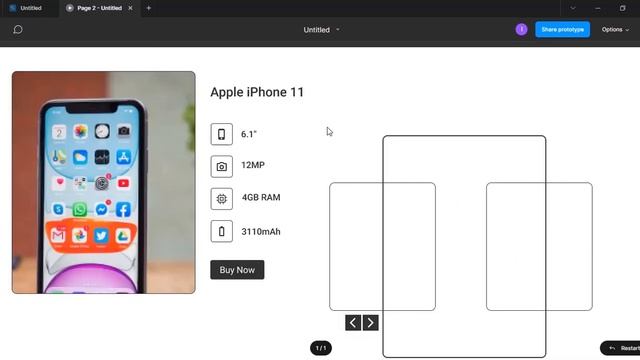The width and height of the screenshot is (640, 360).
Task: Click the Restart button
Action: (620, 348)
